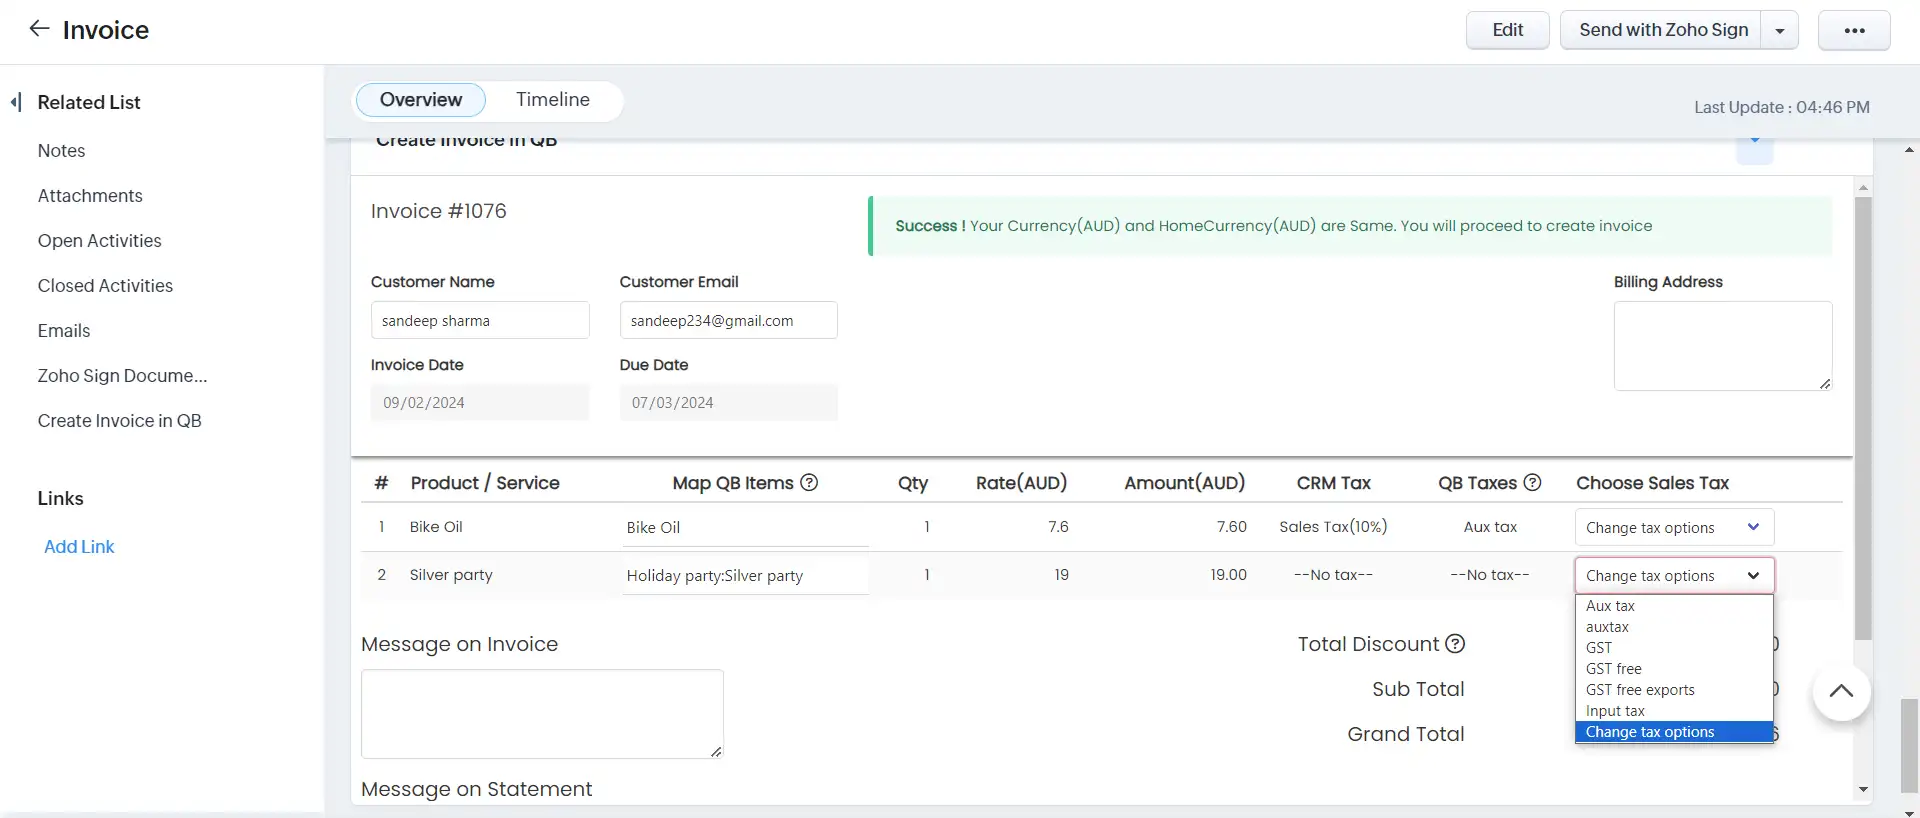
Task: Open Bike Oil sales tax dropdown
Action: click(x=1673, y=528)
